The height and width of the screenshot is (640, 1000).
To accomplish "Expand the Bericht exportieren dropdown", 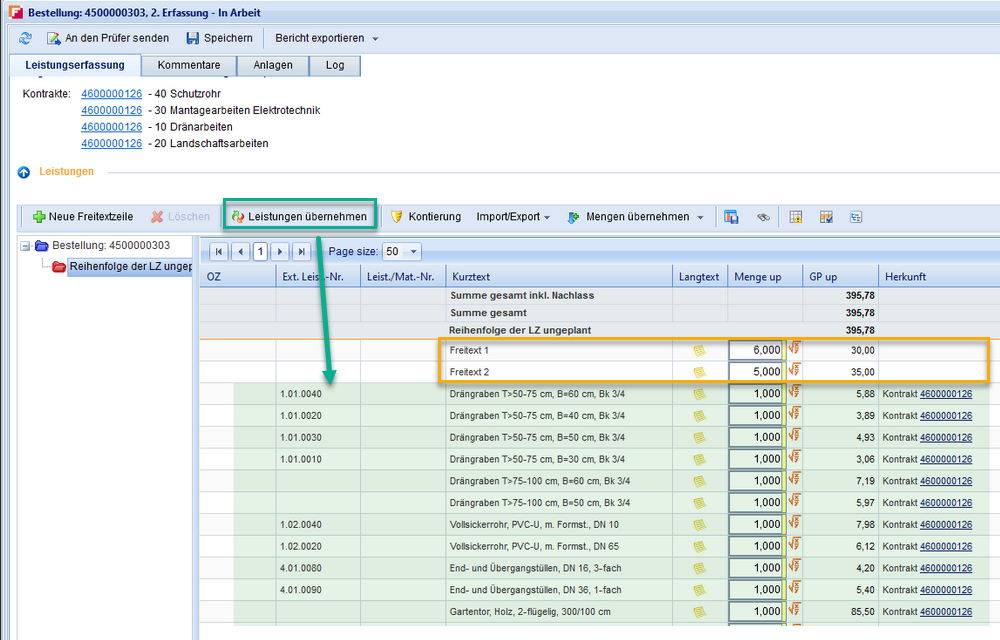I will [x=375, y=39].
